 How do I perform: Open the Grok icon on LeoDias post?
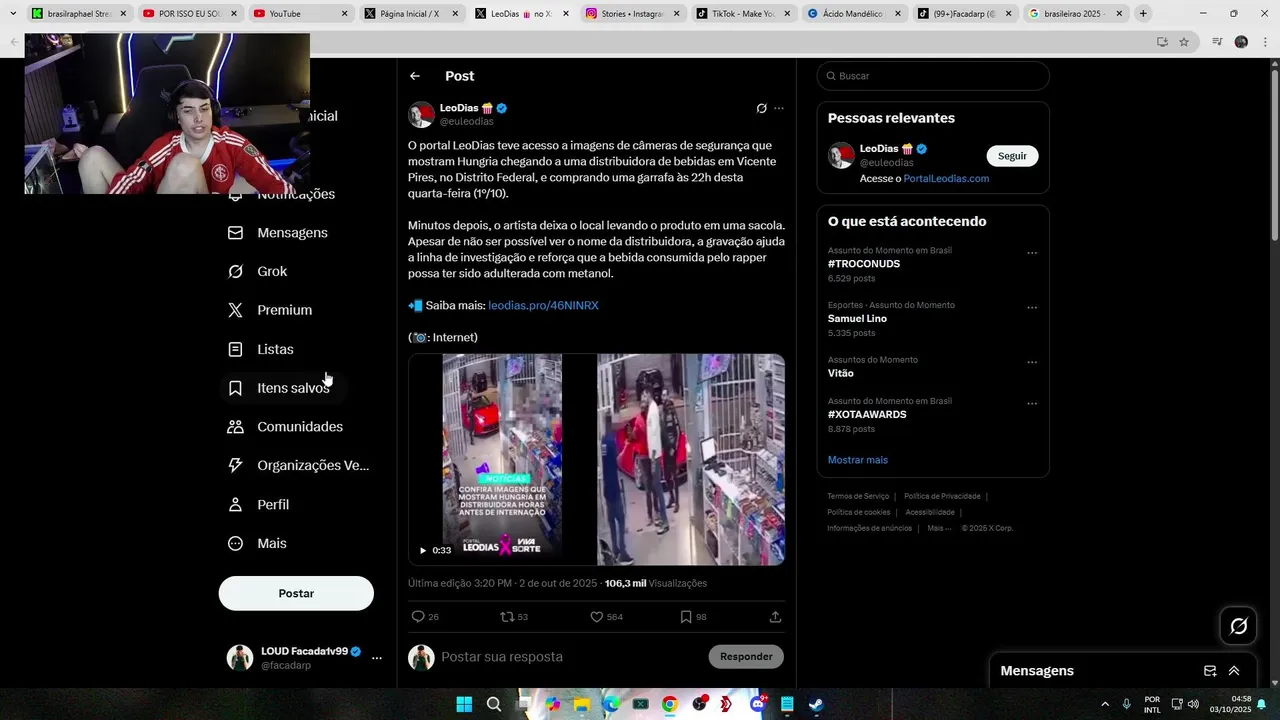pos(761,108)
